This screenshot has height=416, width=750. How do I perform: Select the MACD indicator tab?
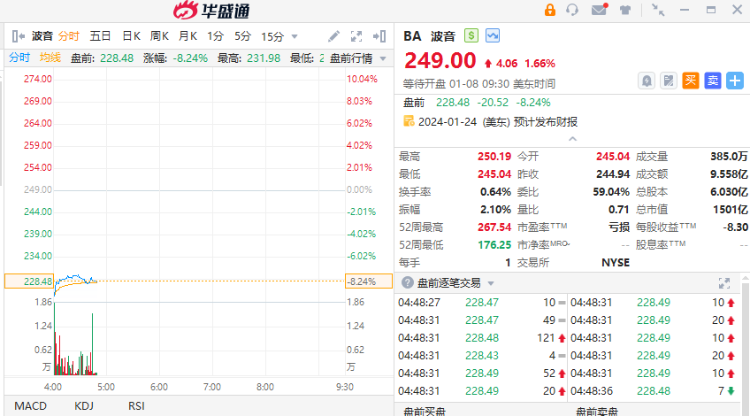(x=31, y=406)
